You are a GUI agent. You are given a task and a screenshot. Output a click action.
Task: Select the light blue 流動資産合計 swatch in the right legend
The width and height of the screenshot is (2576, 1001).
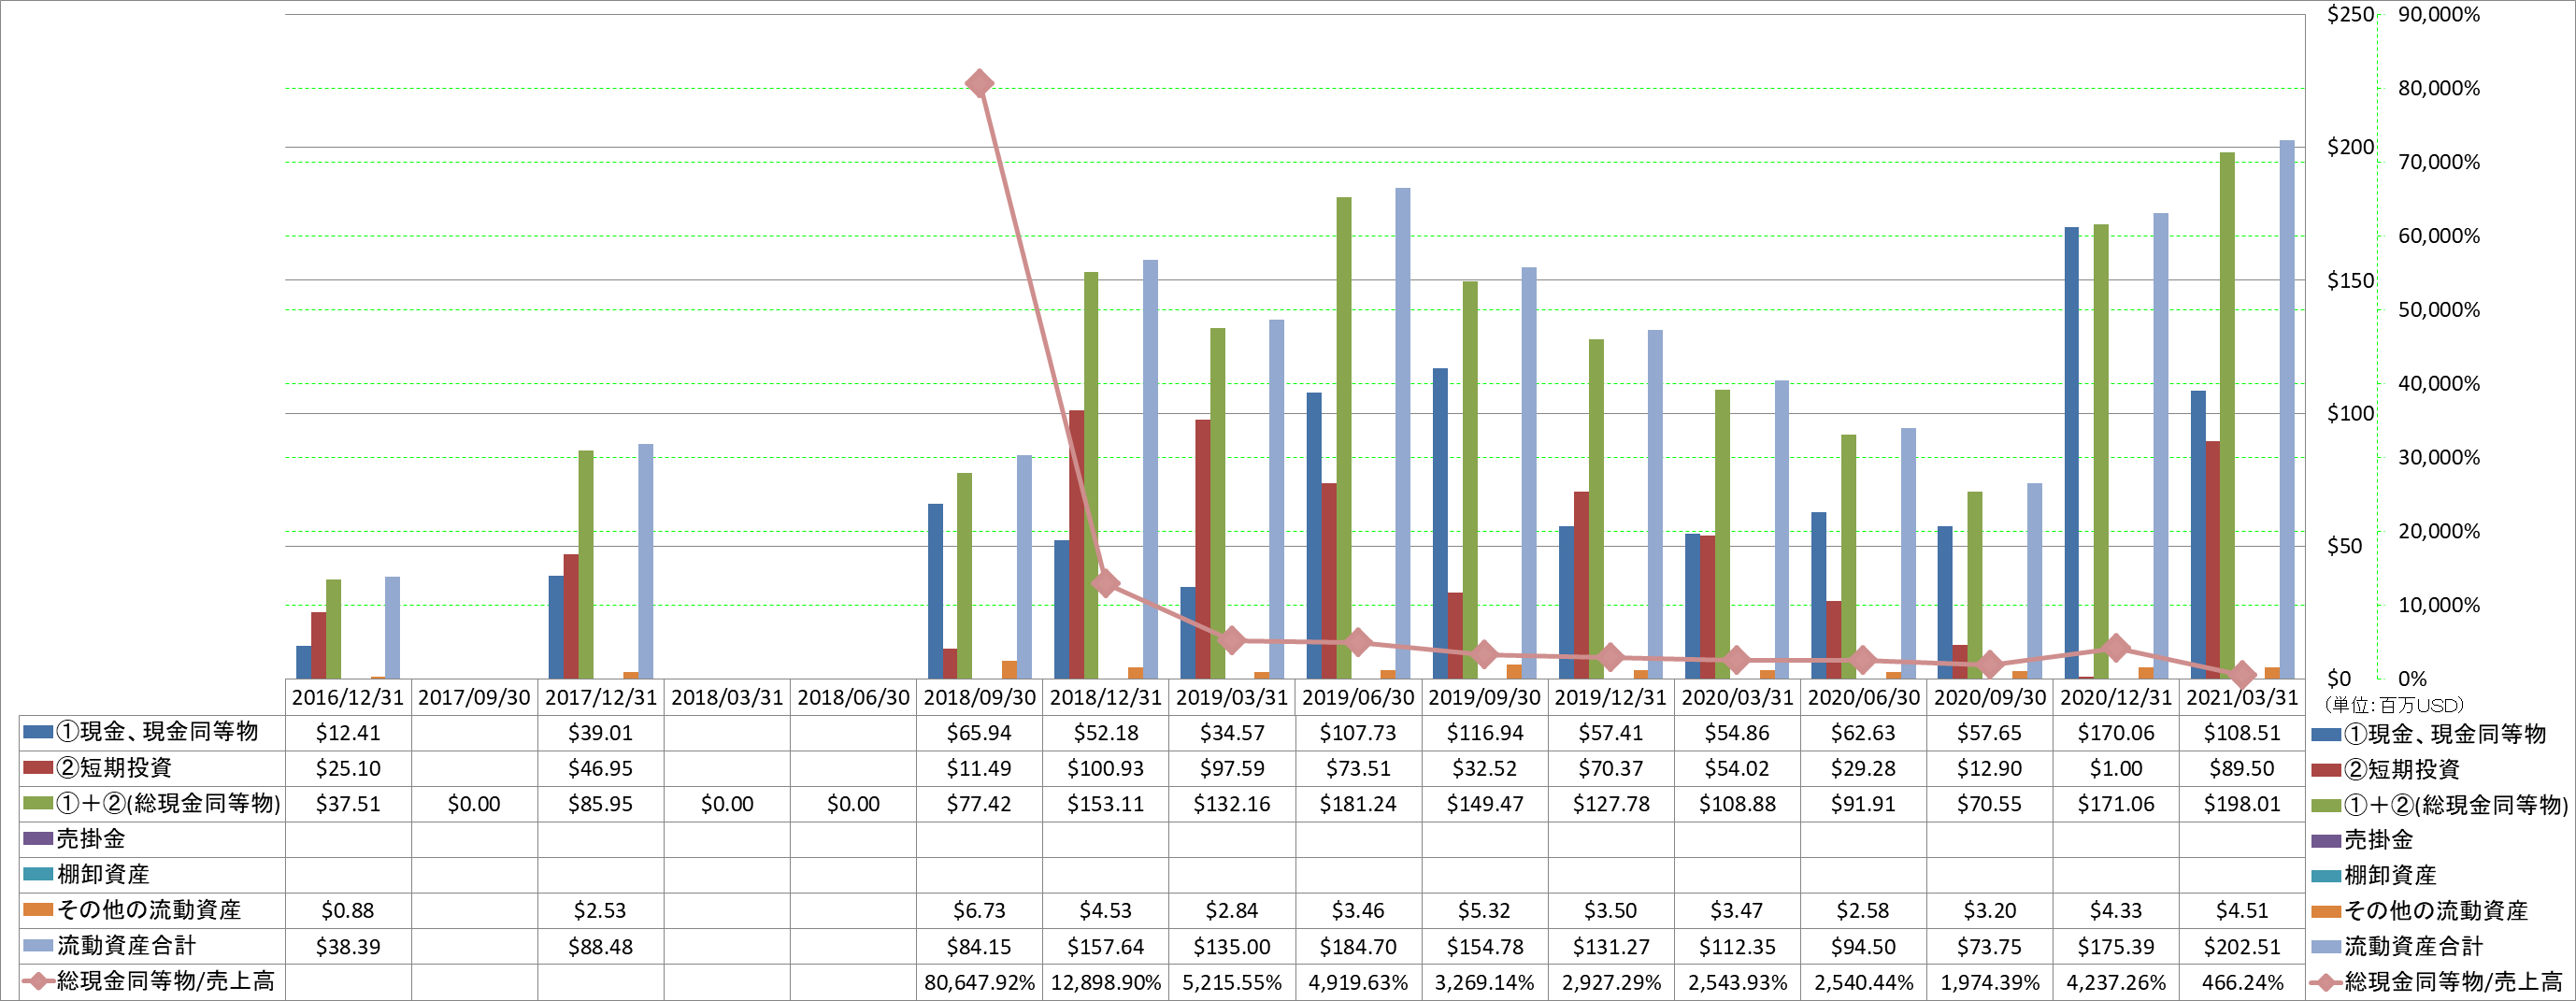[x=2326, y=947]
